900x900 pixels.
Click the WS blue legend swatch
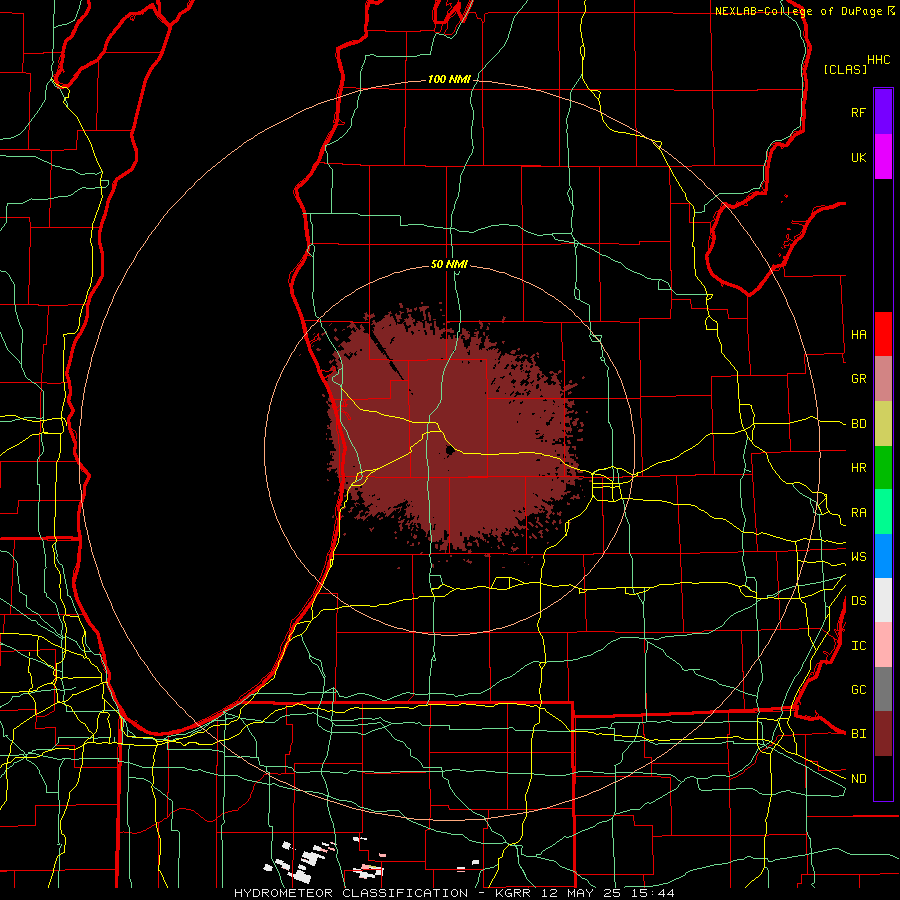pos(883,556)
